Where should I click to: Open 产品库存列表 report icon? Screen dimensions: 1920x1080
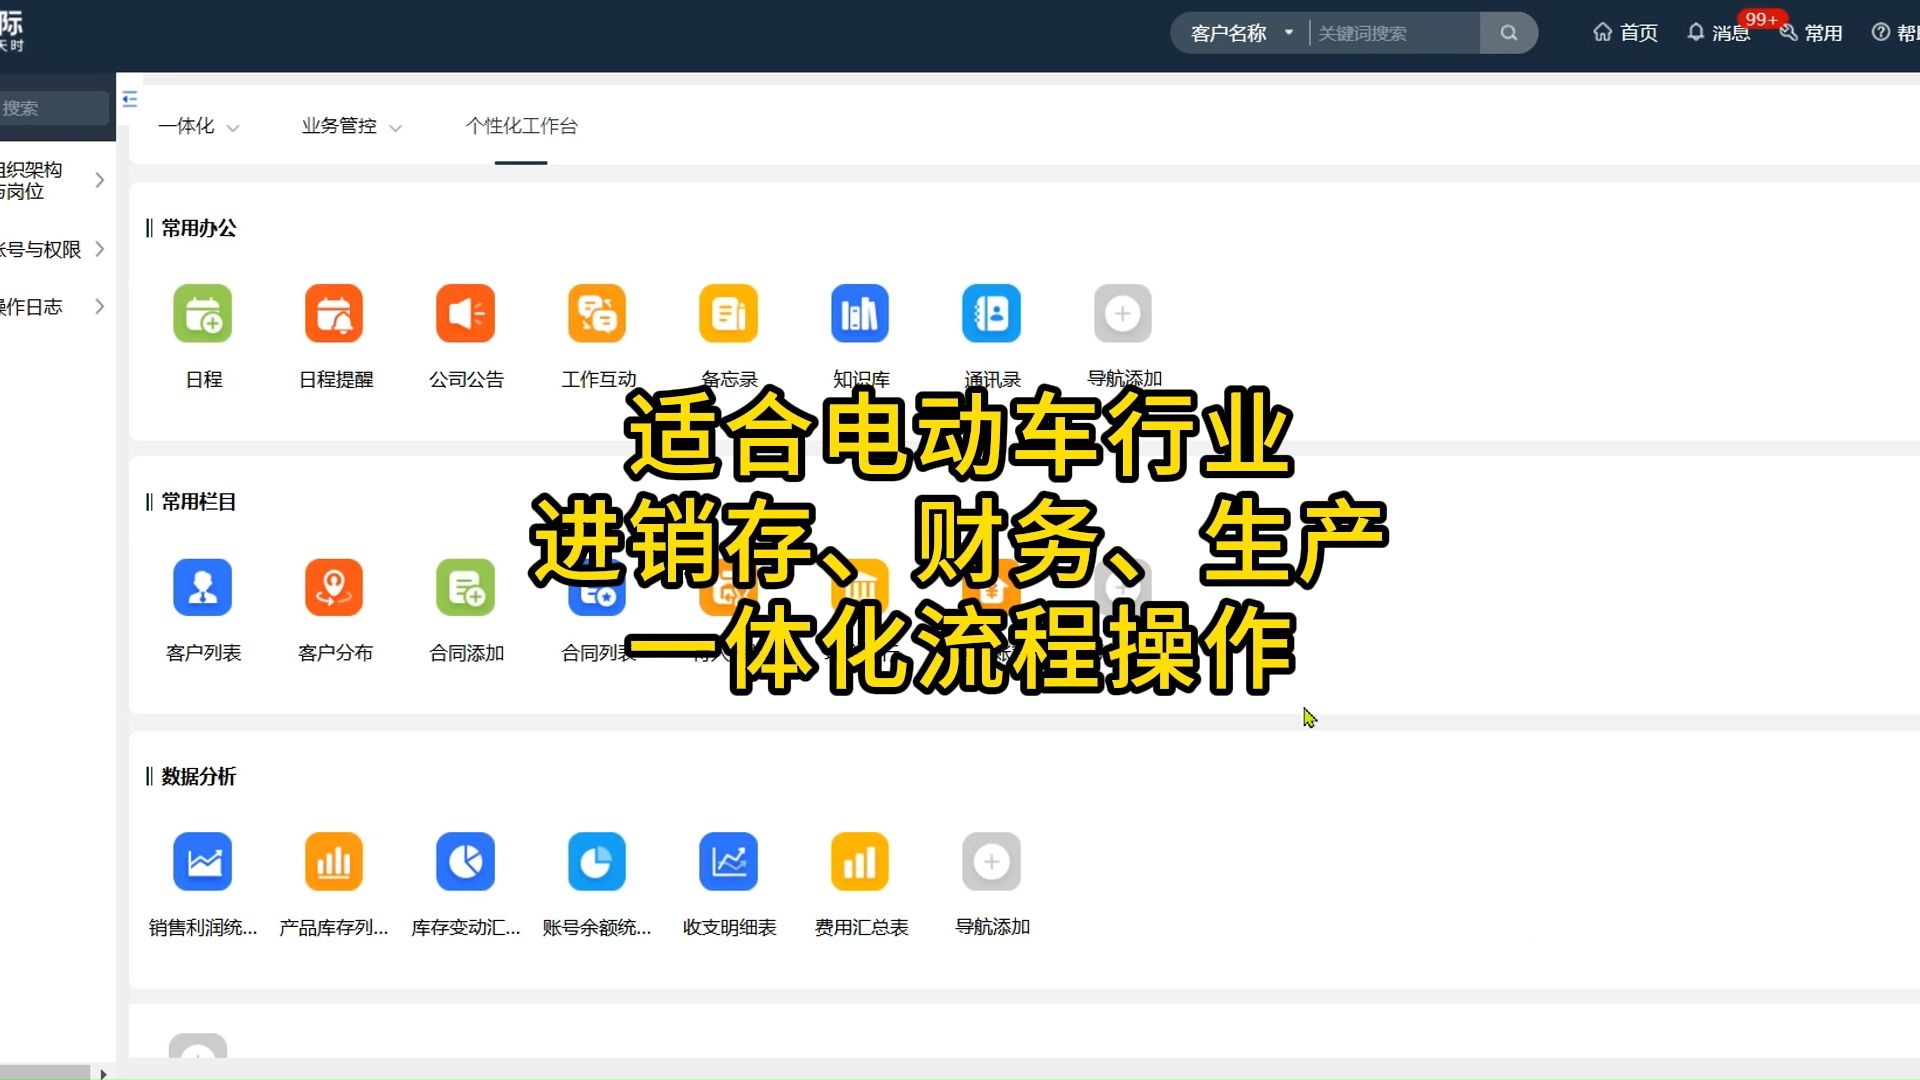coord(334,861)
